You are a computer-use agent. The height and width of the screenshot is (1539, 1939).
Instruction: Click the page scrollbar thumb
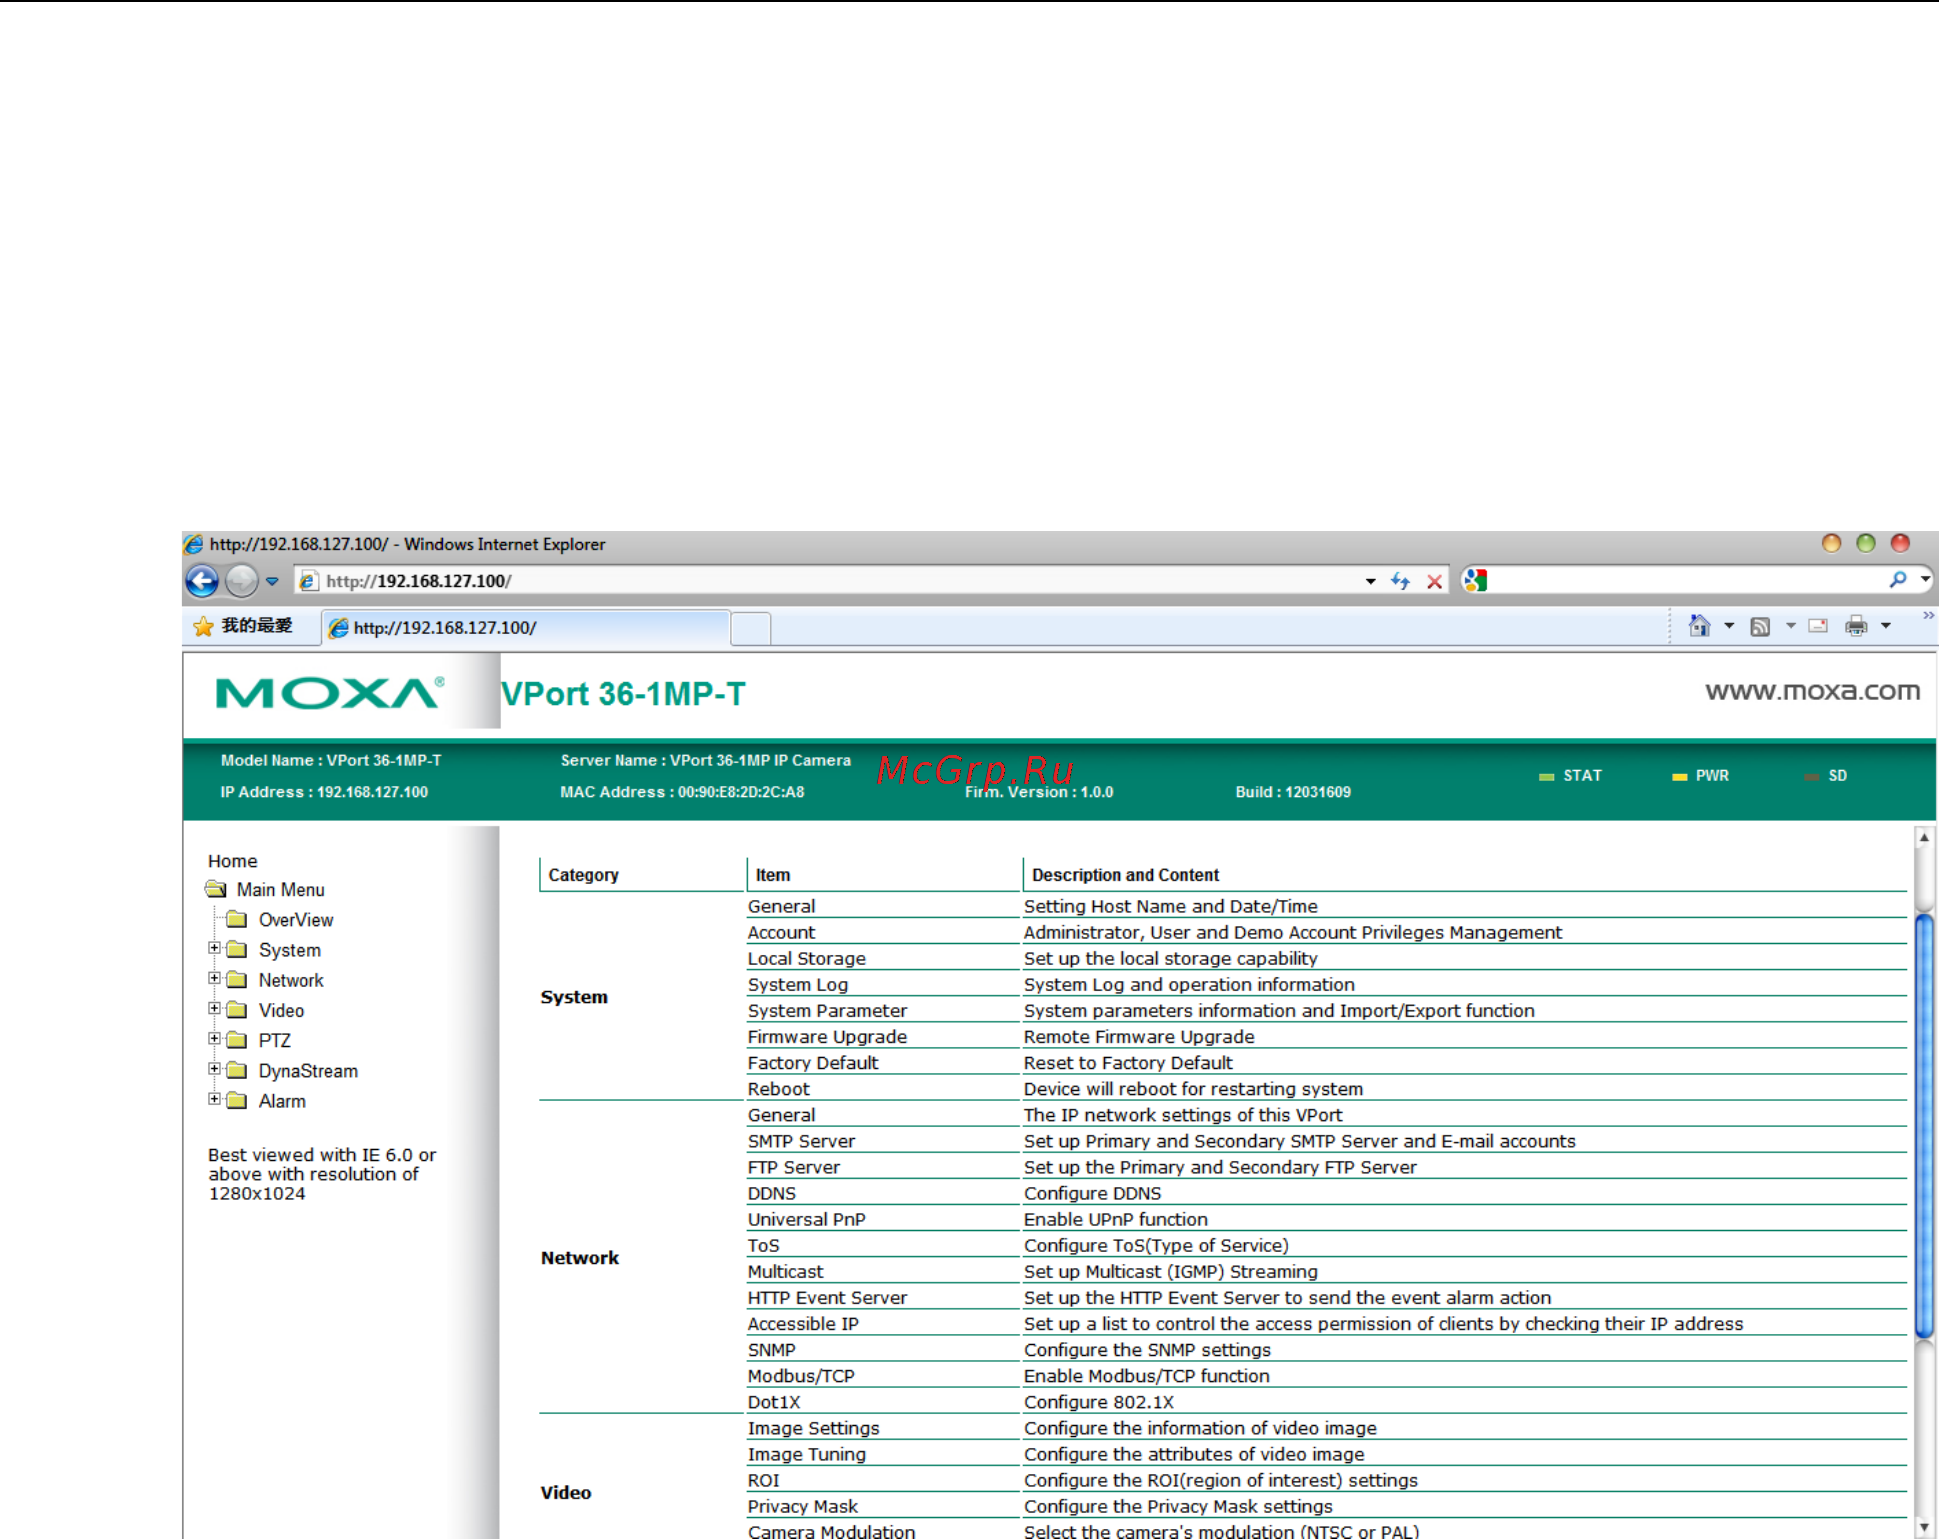pyautogui.click(x=1924, y=1125)
